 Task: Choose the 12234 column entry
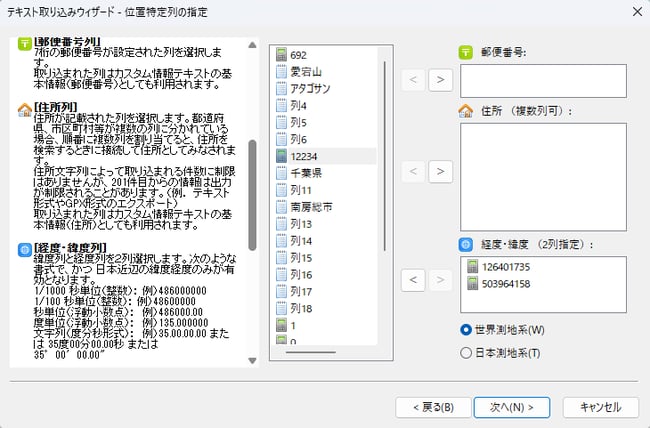pyautogui.click(x=305, y=156)
